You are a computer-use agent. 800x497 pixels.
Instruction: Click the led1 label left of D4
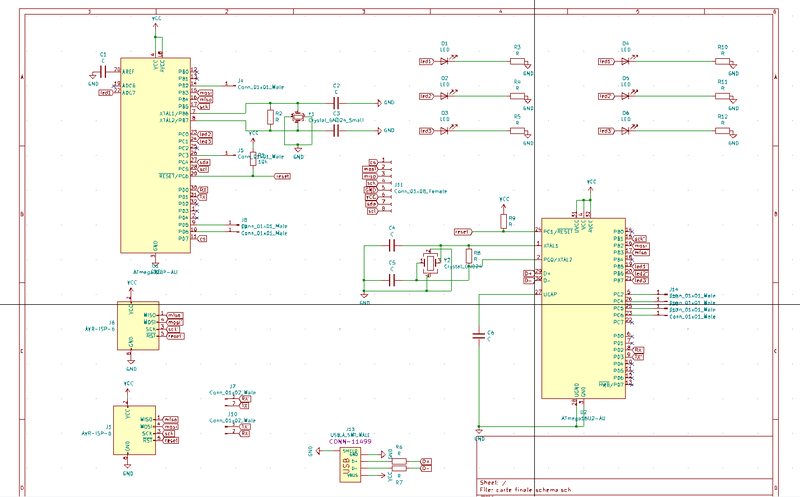(x=606, y=61)
